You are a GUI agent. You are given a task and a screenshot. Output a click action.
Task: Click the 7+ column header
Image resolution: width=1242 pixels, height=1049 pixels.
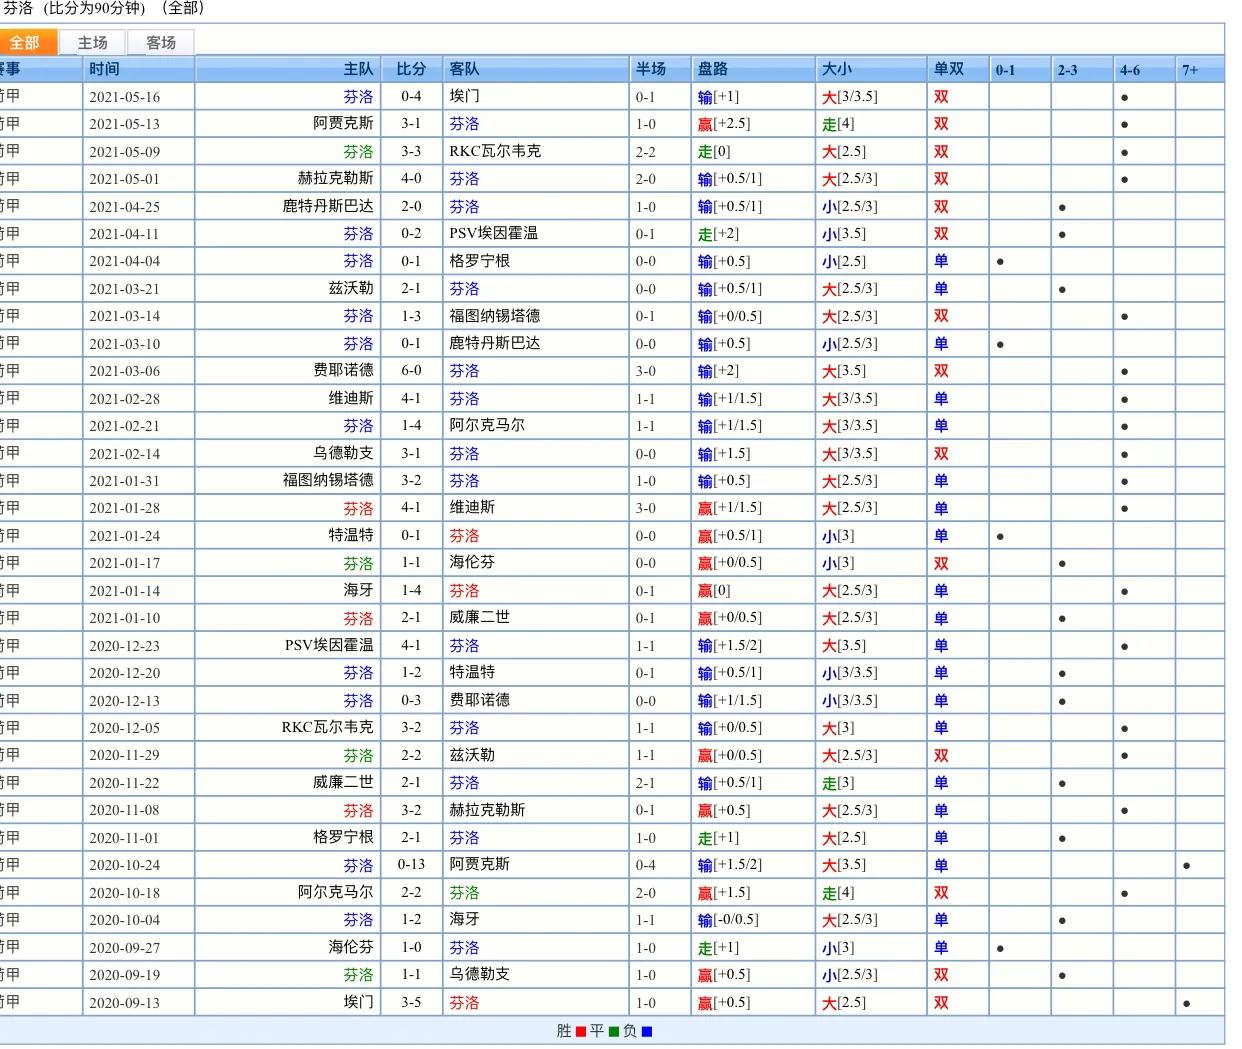click(x=1190, y=70)
